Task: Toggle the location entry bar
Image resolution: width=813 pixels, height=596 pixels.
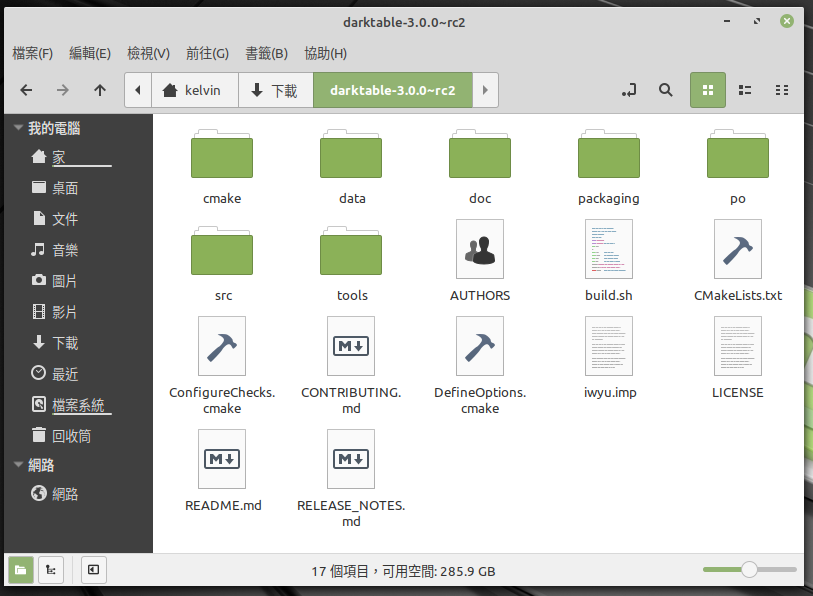Action: coord(628,90)
